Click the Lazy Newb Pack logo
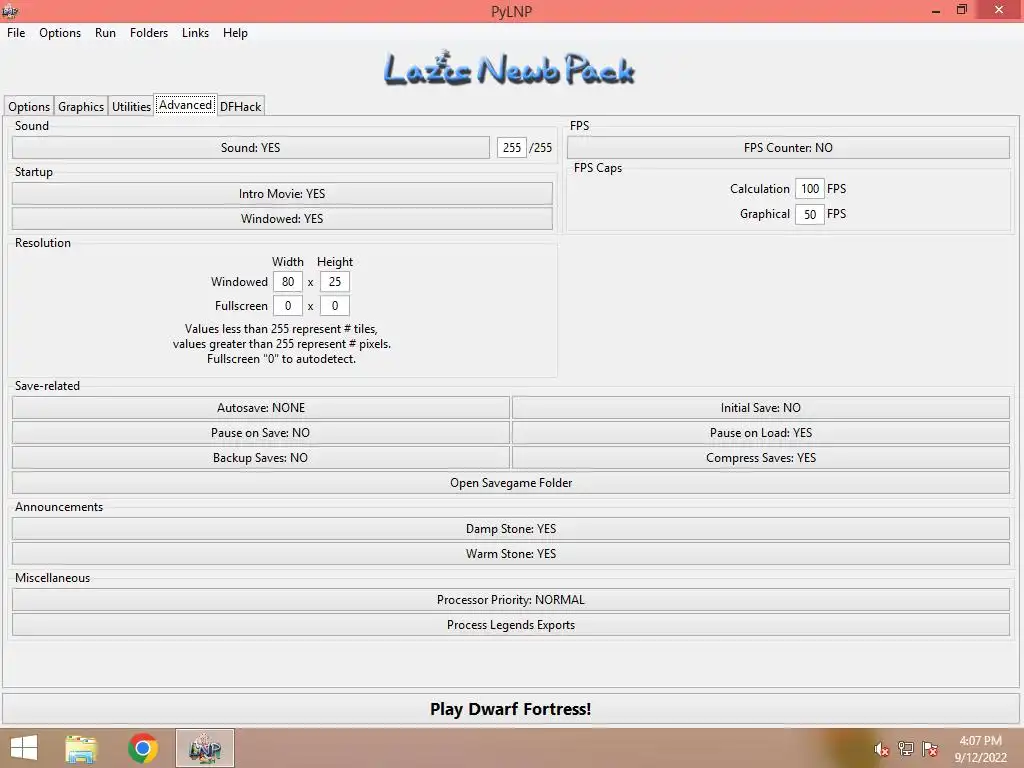Viewport: 1024px width, 768px height. 509,69
